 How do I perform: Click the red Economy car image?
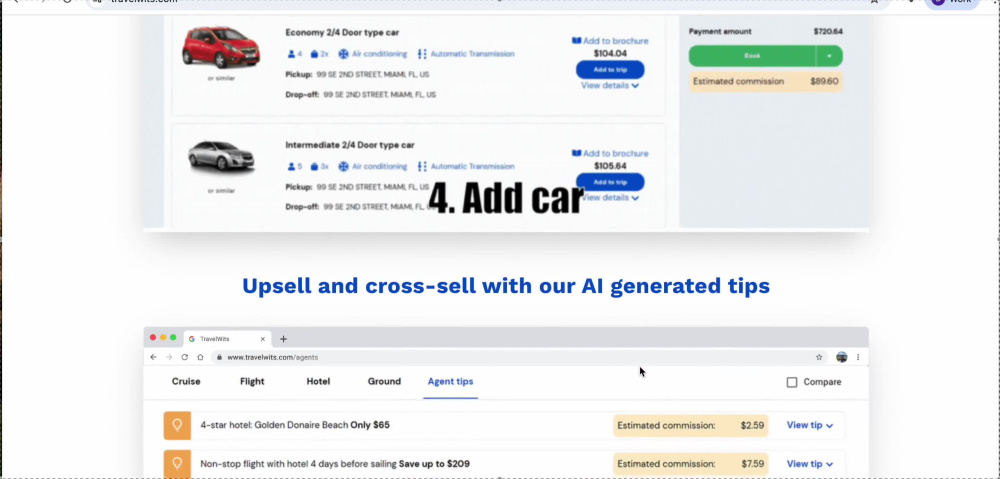[x=221, y=48]
